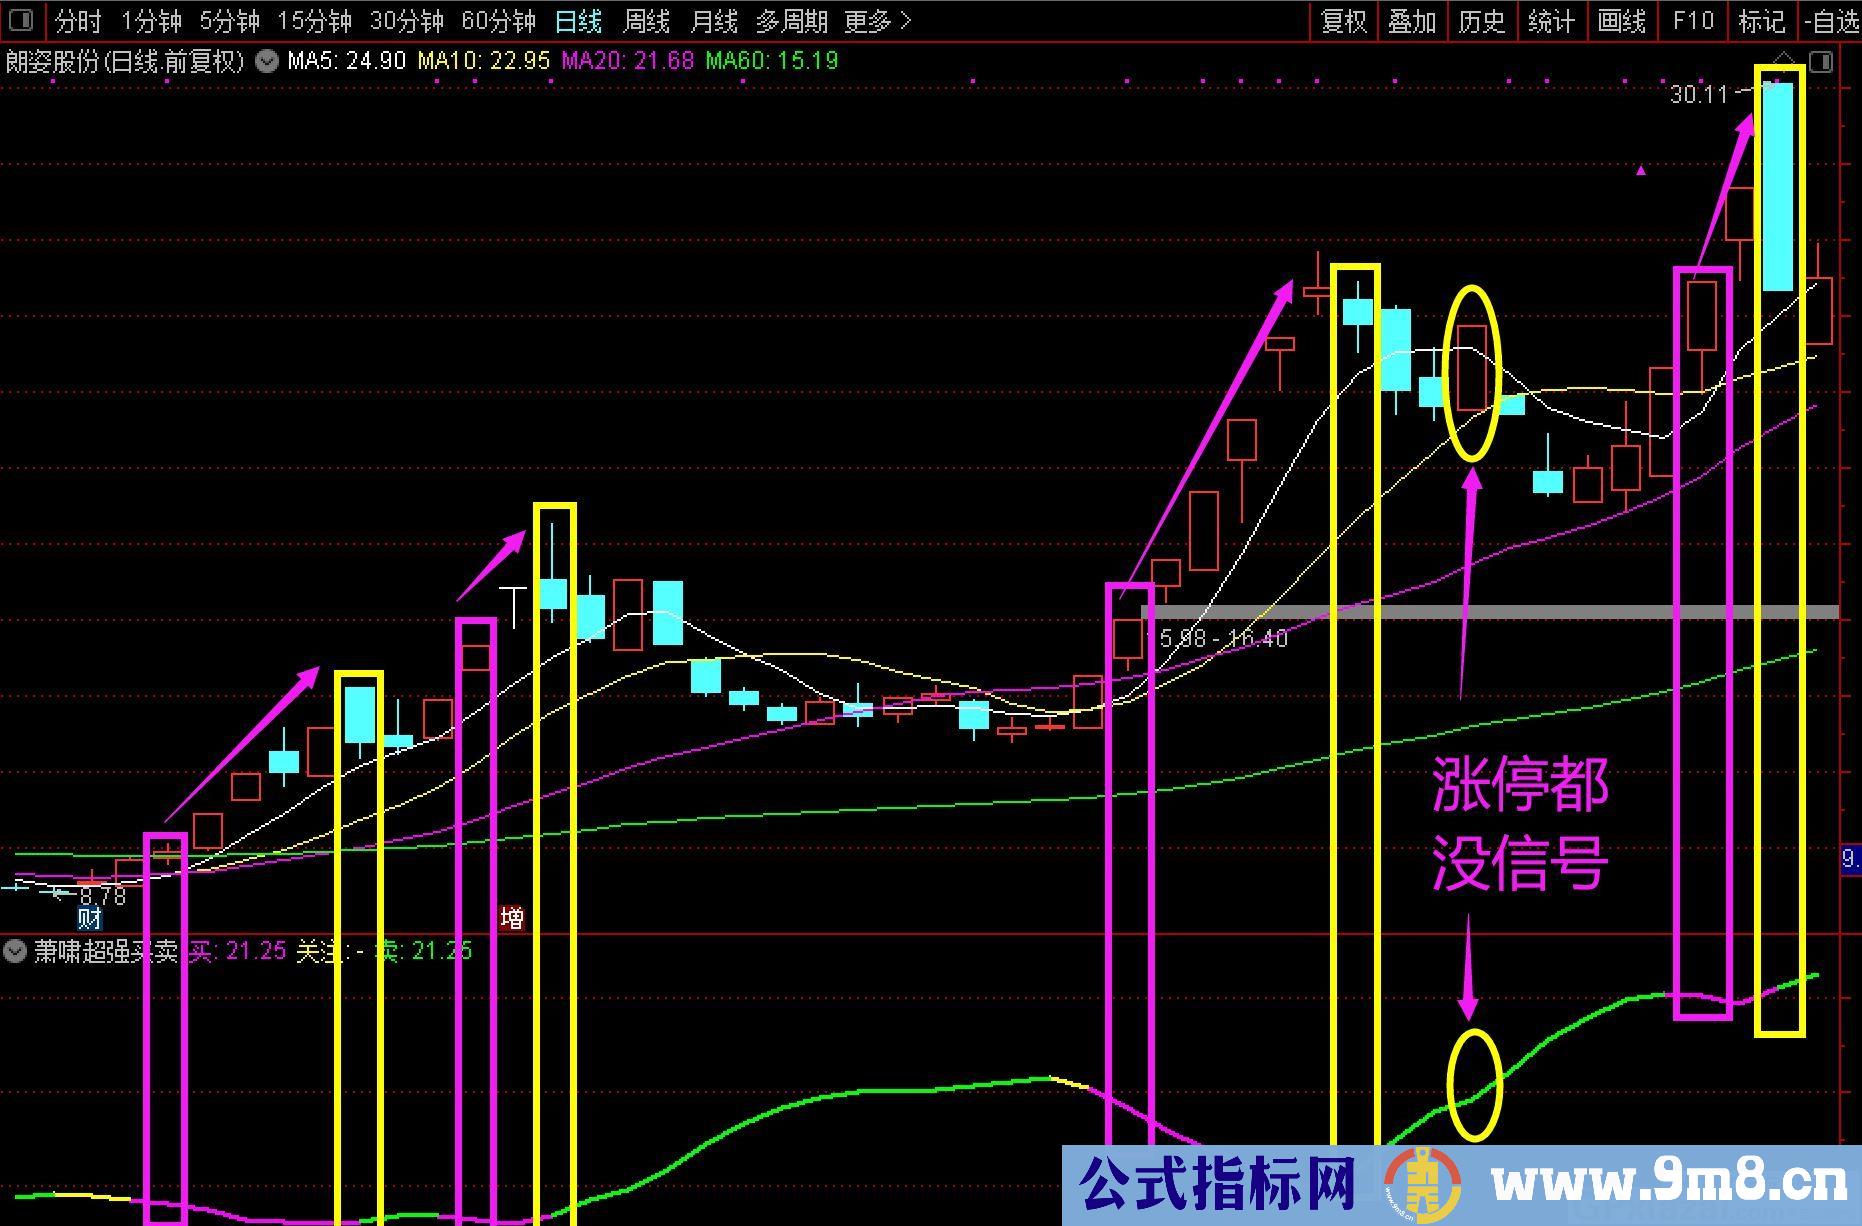The width and height of the screenshot is (1862, 1226).
Task: Open the F10 company info
Action: 1692,20
